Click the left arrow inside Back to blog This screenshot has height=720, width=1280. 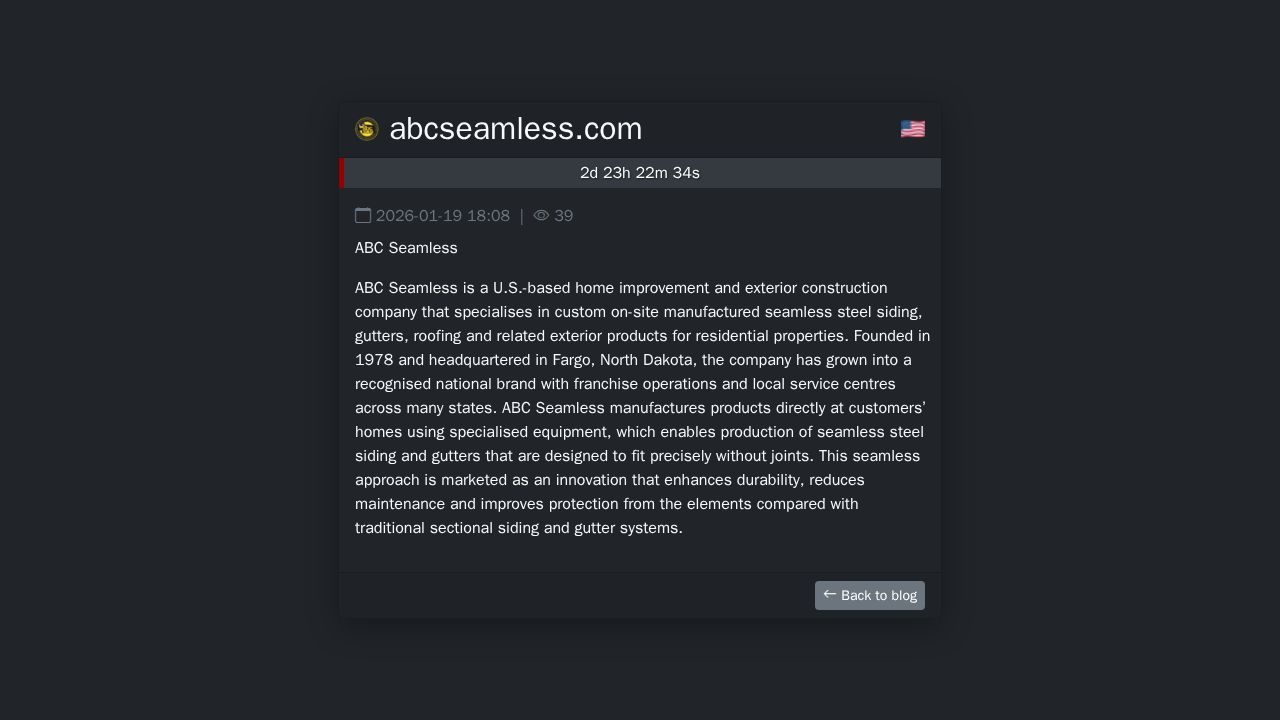[830, 595]
